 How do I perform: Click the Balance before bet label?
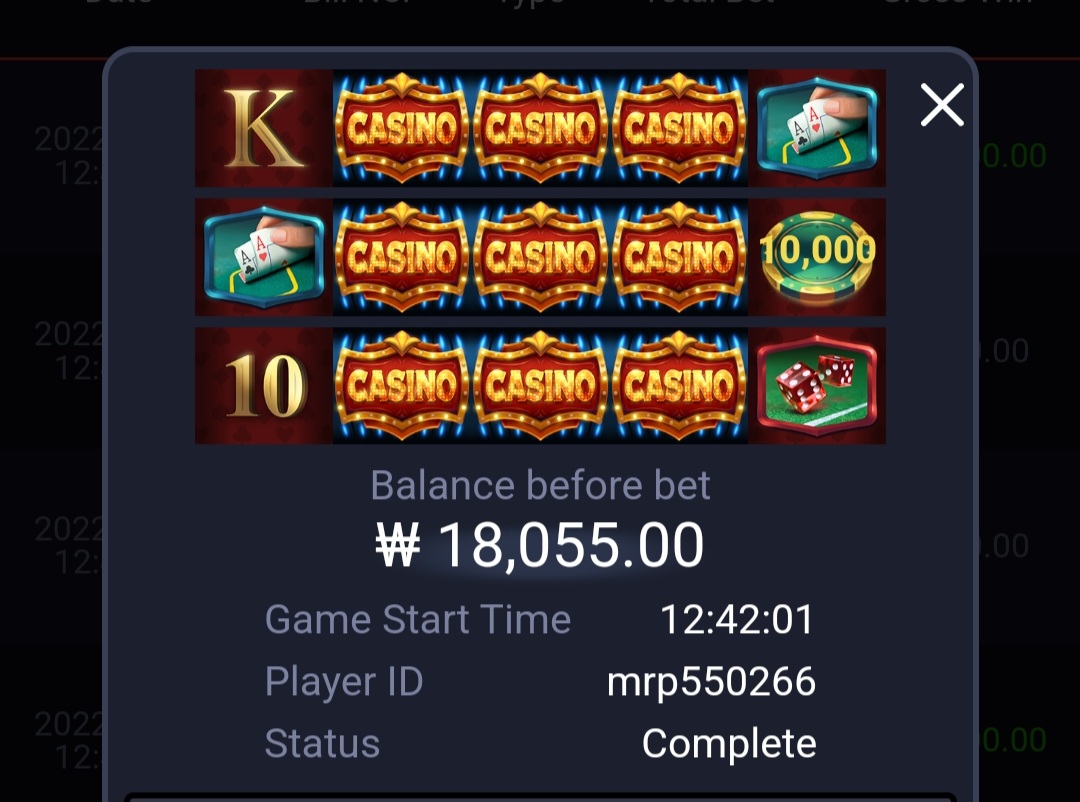[540, 485]
